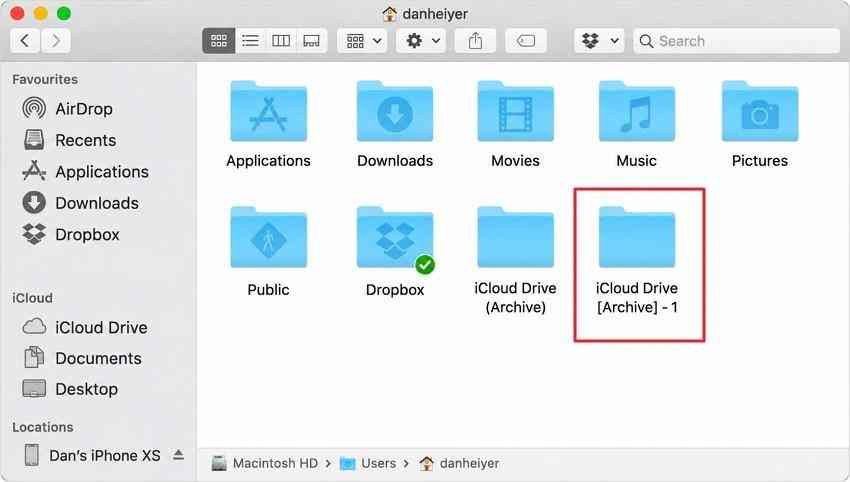Image resolution: width=850 pixels, height=482 pixels.
Task: Select the Downloads folder icon
Action: 395,111
